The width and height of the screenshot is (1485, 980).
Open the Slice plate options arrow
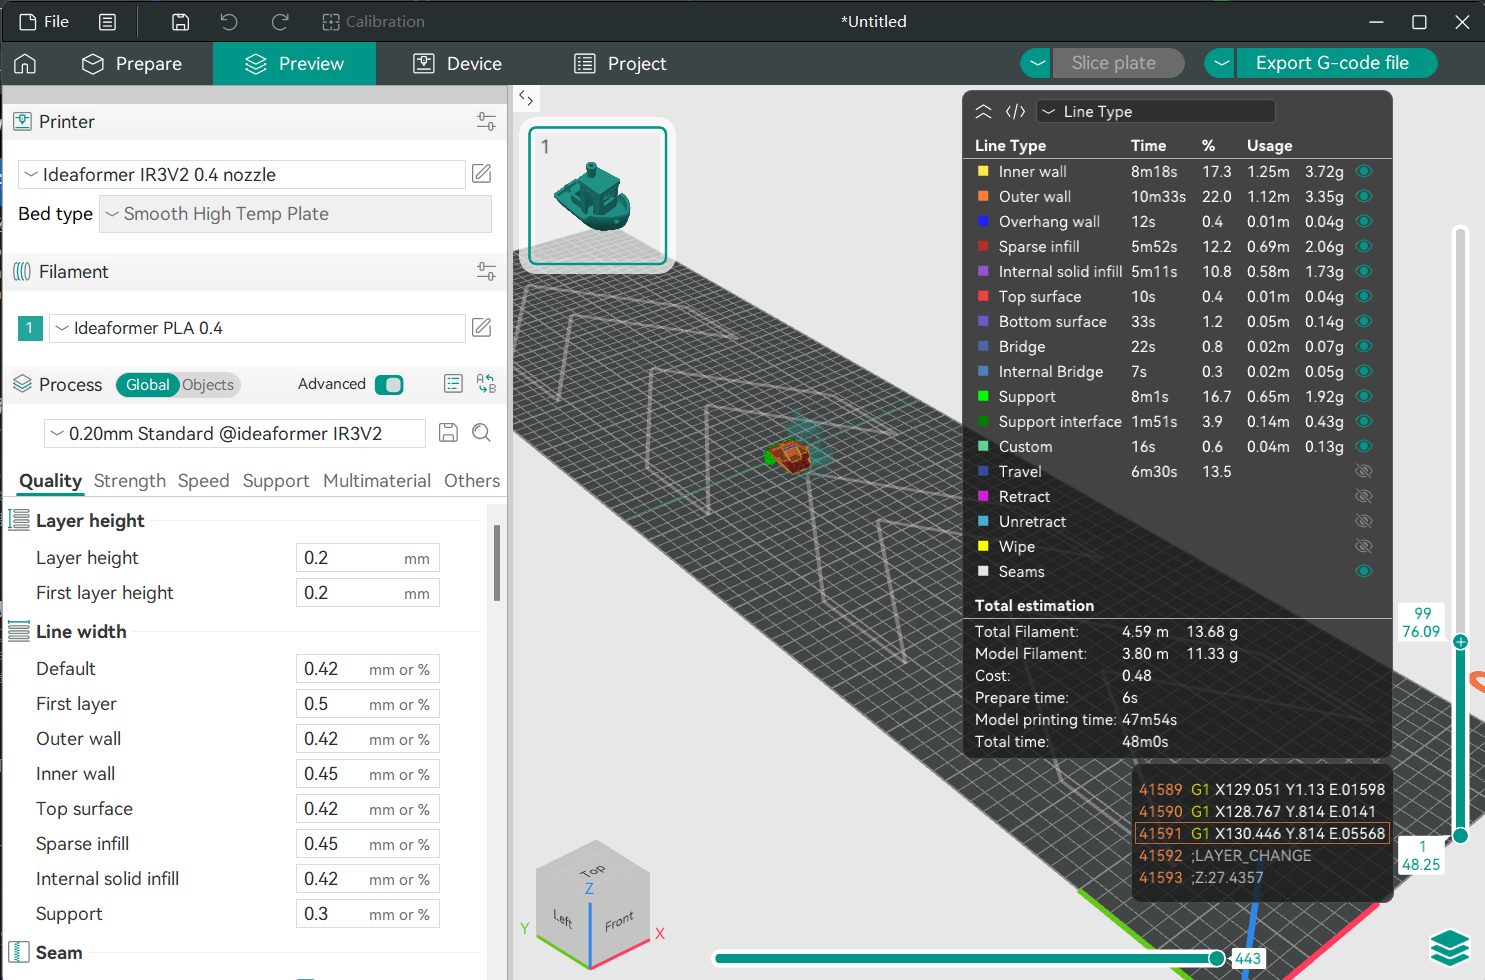click(1037, 63)
